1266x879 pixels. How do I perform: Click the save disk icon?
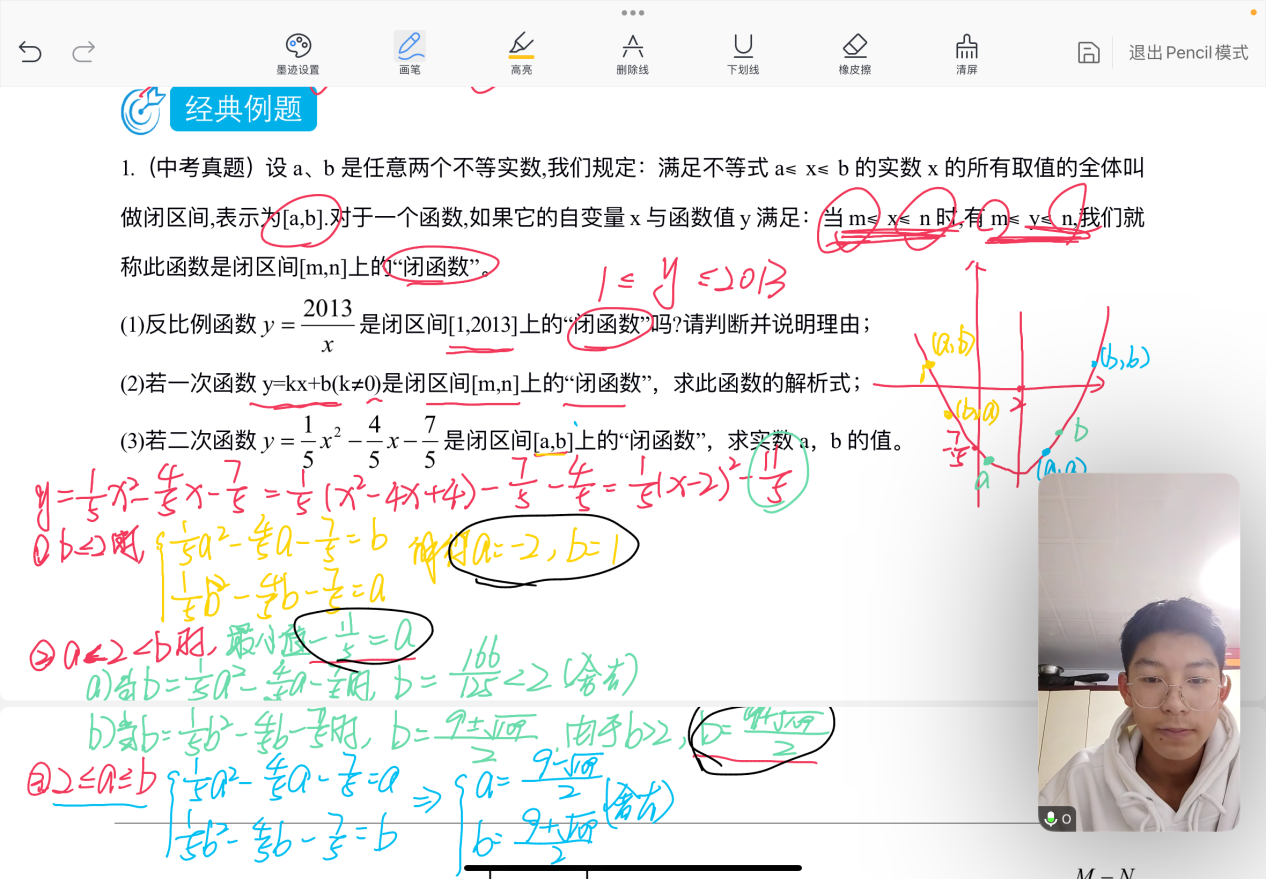[1089, 53]
